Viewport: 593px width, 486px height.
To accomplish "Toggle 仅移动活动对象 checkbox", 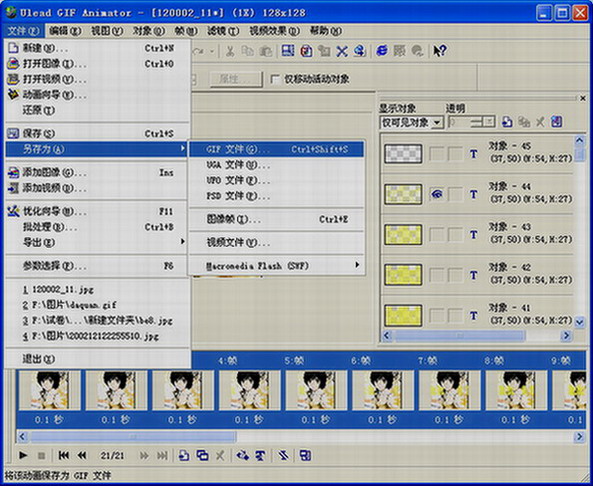I will pos(275,79).
